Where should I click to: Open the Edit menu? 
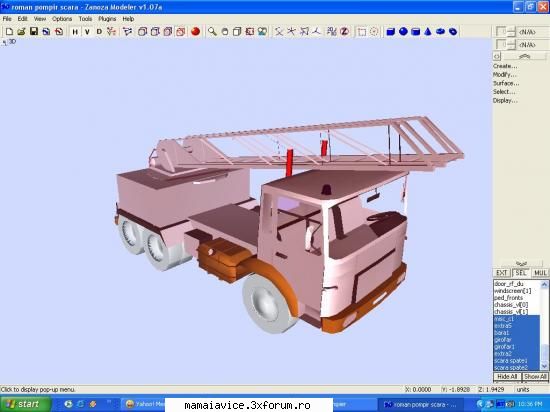point(22,19)
